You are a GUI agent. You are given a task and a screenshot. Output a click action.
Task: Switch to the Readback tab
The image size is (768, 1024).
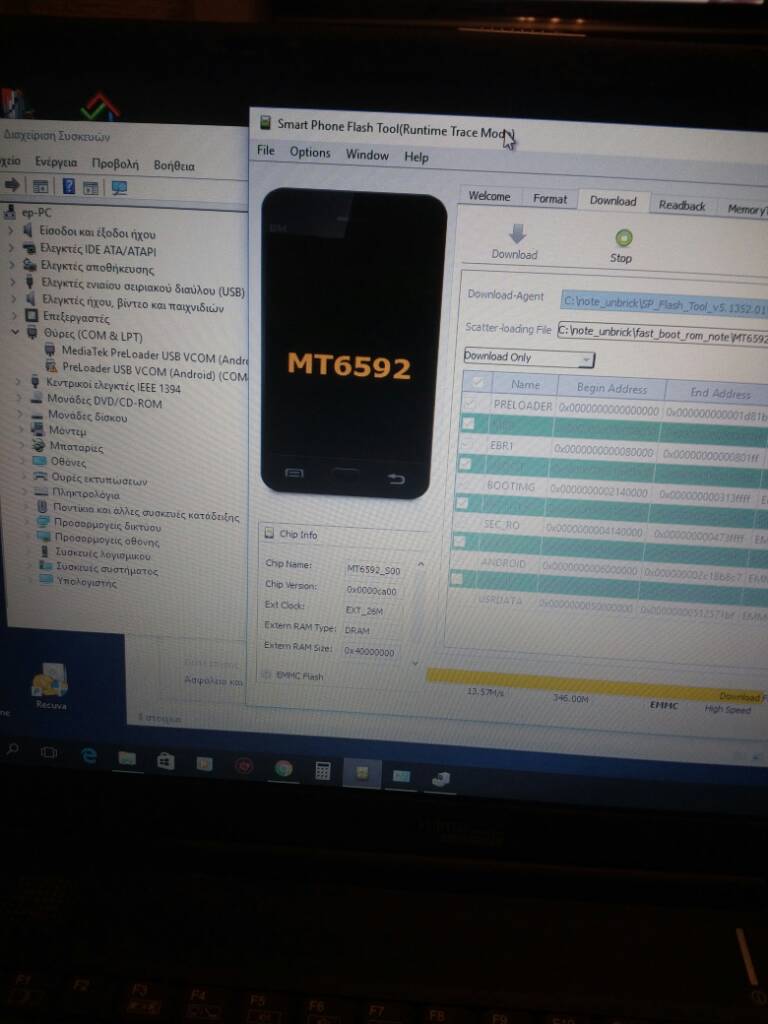tap(682, 206)
